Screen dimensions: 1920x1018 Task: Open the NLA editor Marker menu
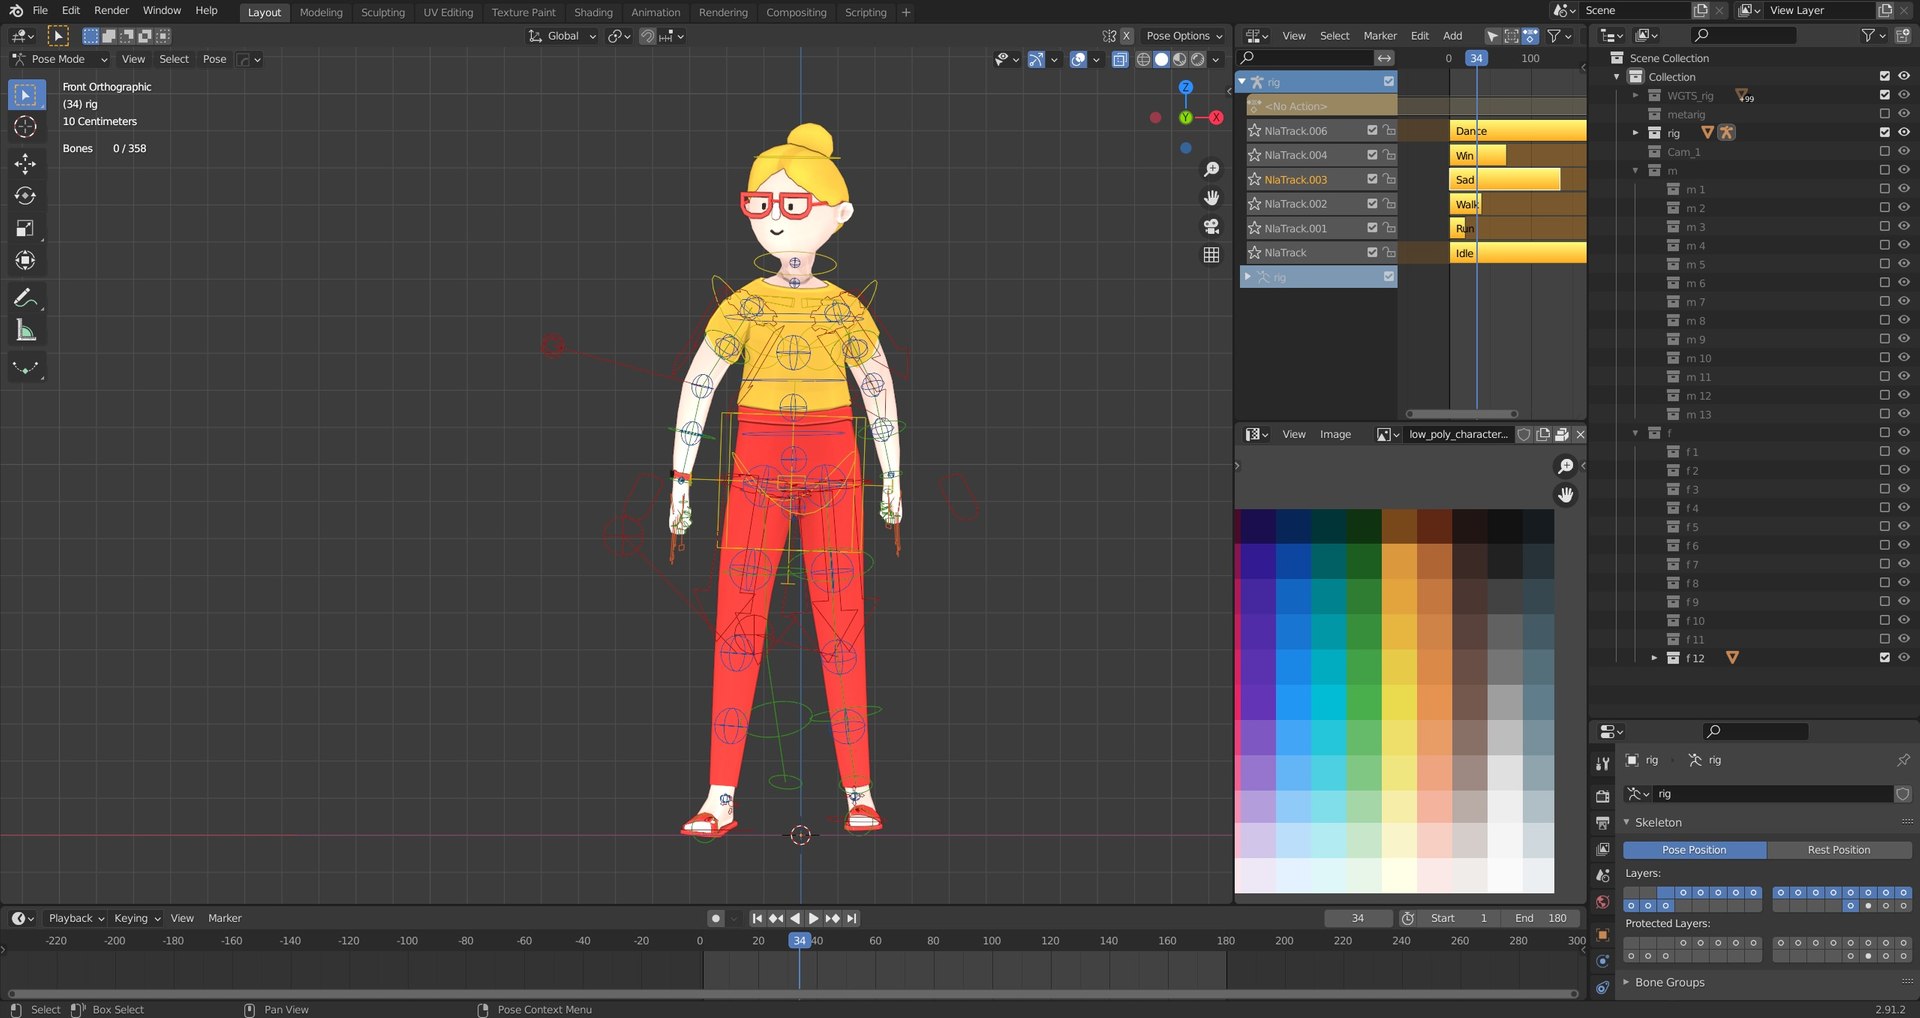pos(1380,36)
